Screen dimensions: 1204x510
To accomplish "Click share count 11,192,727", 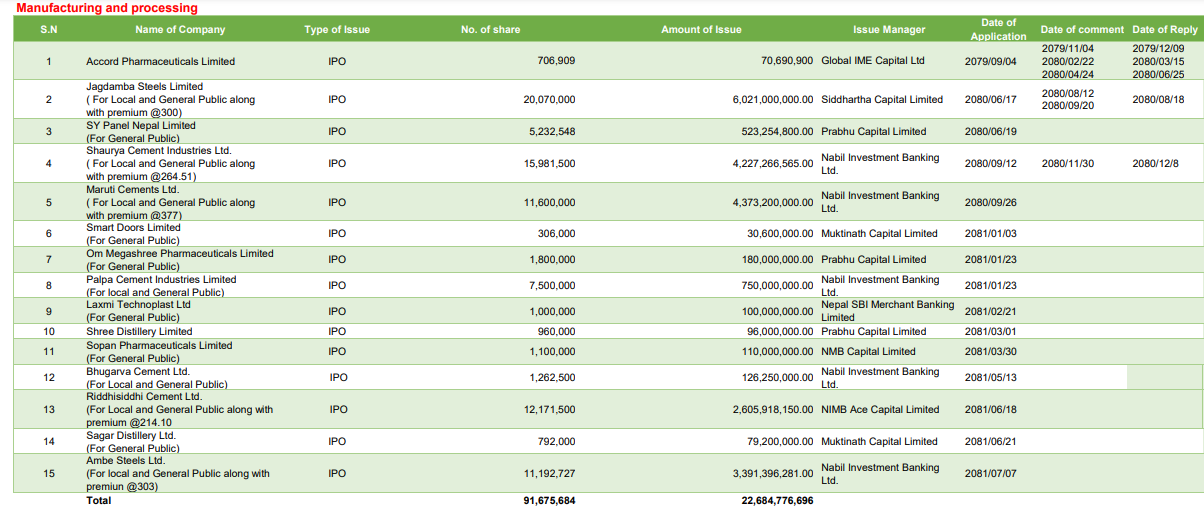I will coord(549,473).
